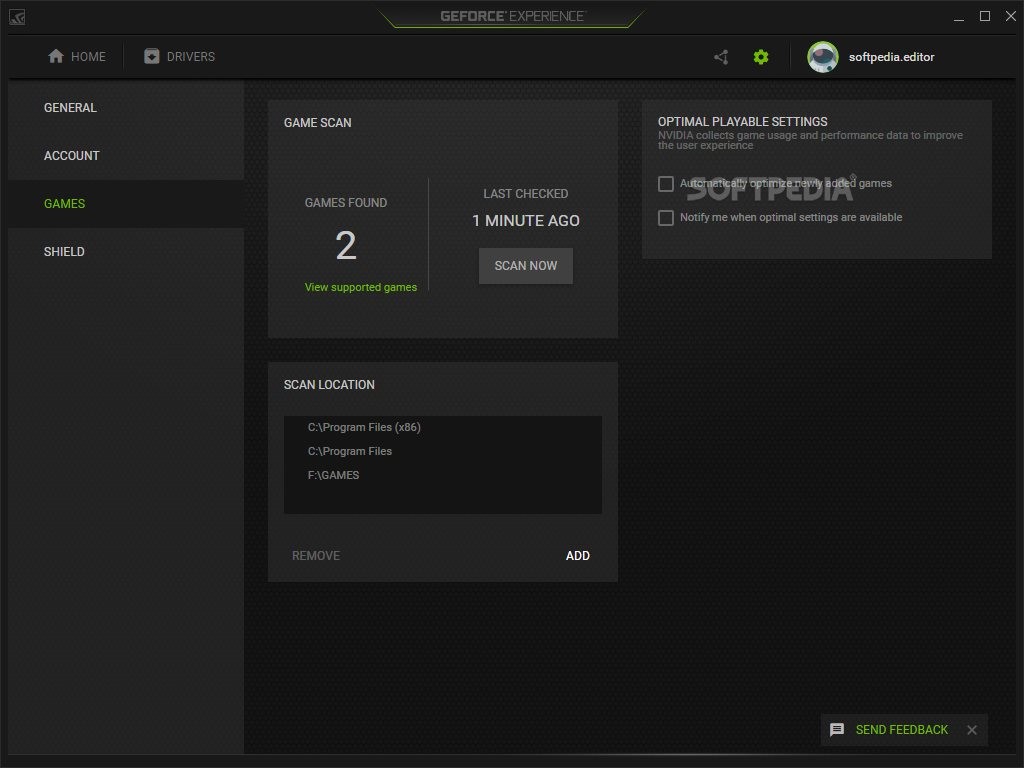This screenshot has height=768, width=1024.
Task: Click the NVIDIA logo icon in title bar
Action: pyautogui.click(x=17, y=18)
